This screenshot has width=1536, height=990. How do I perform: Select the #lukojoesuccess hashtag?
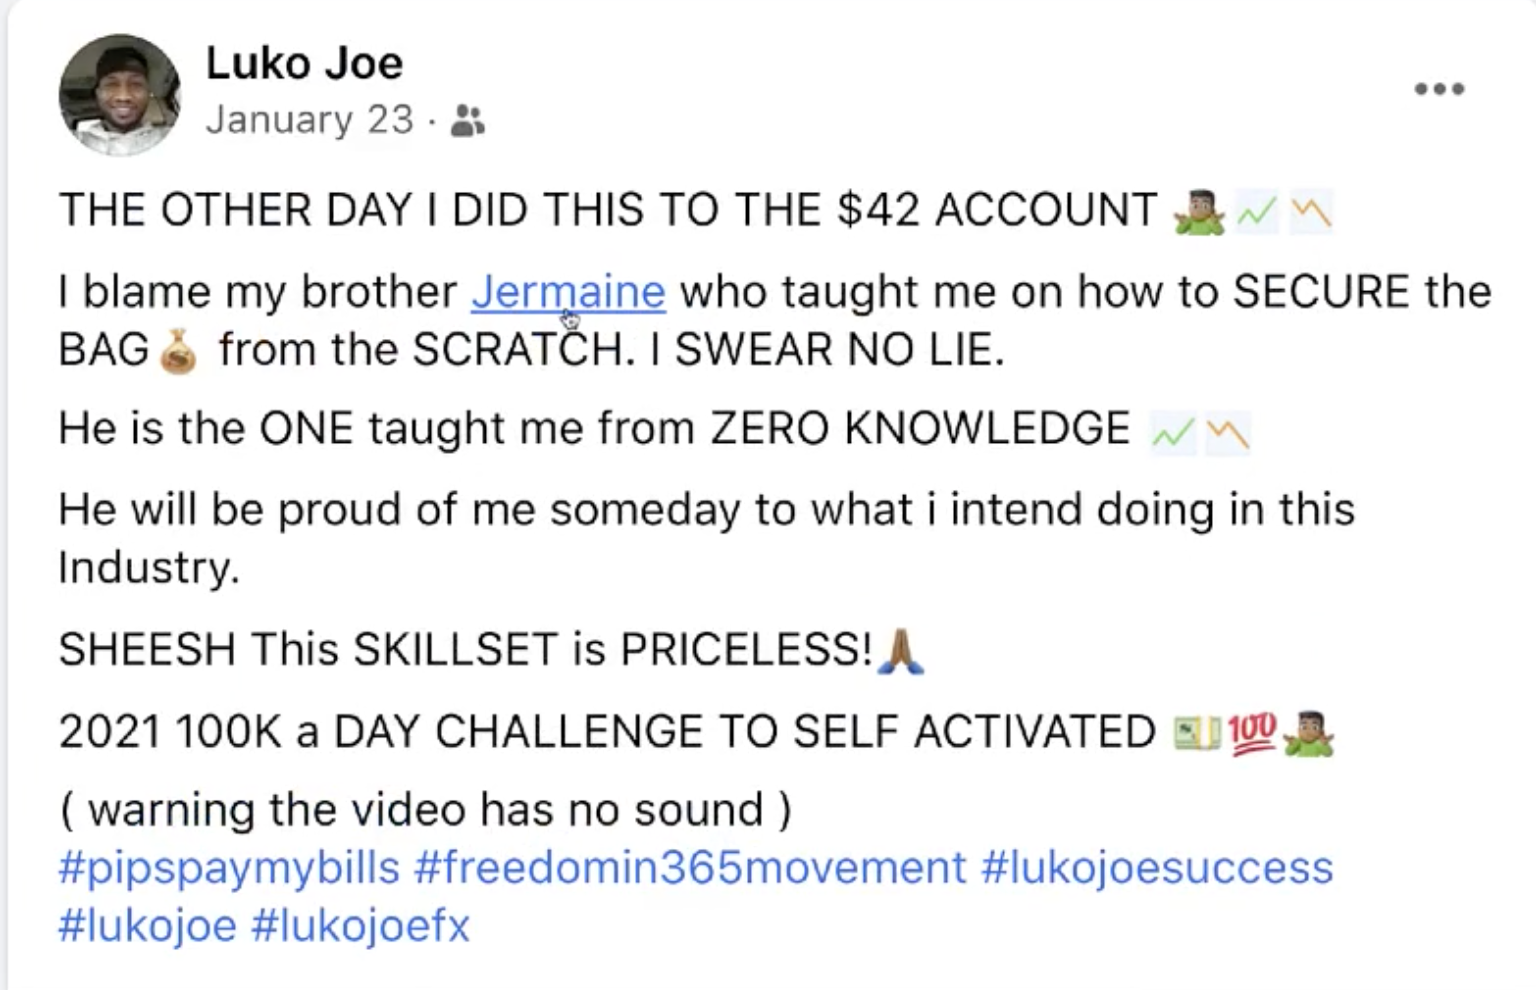[1157, 867]
